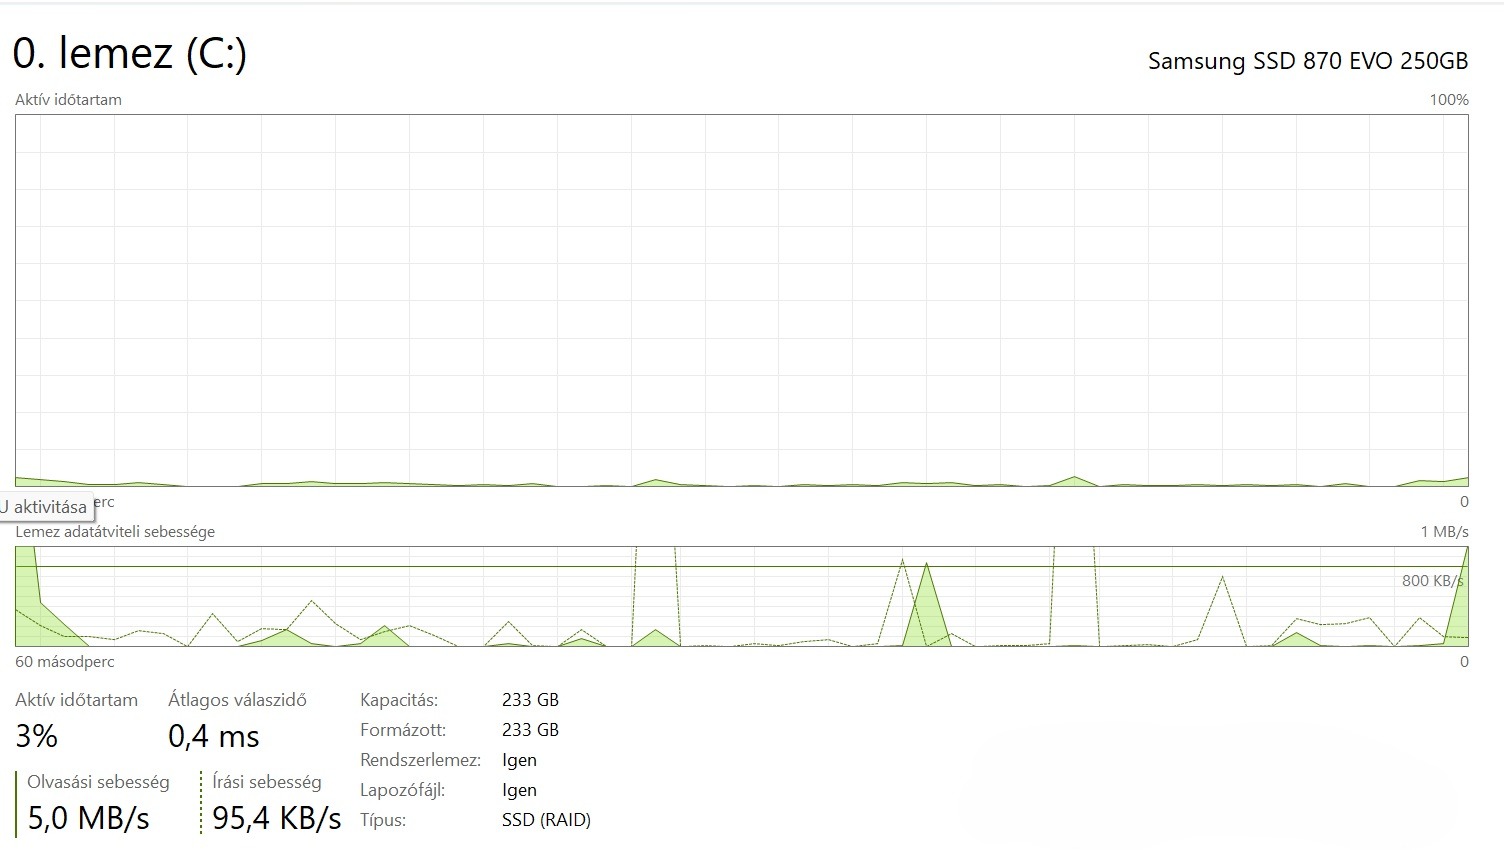Image resolution: width=1504 pixels, height=850 pixels.
Task: Click the 0,4 ms average response time value
Action: pos(214,737)
